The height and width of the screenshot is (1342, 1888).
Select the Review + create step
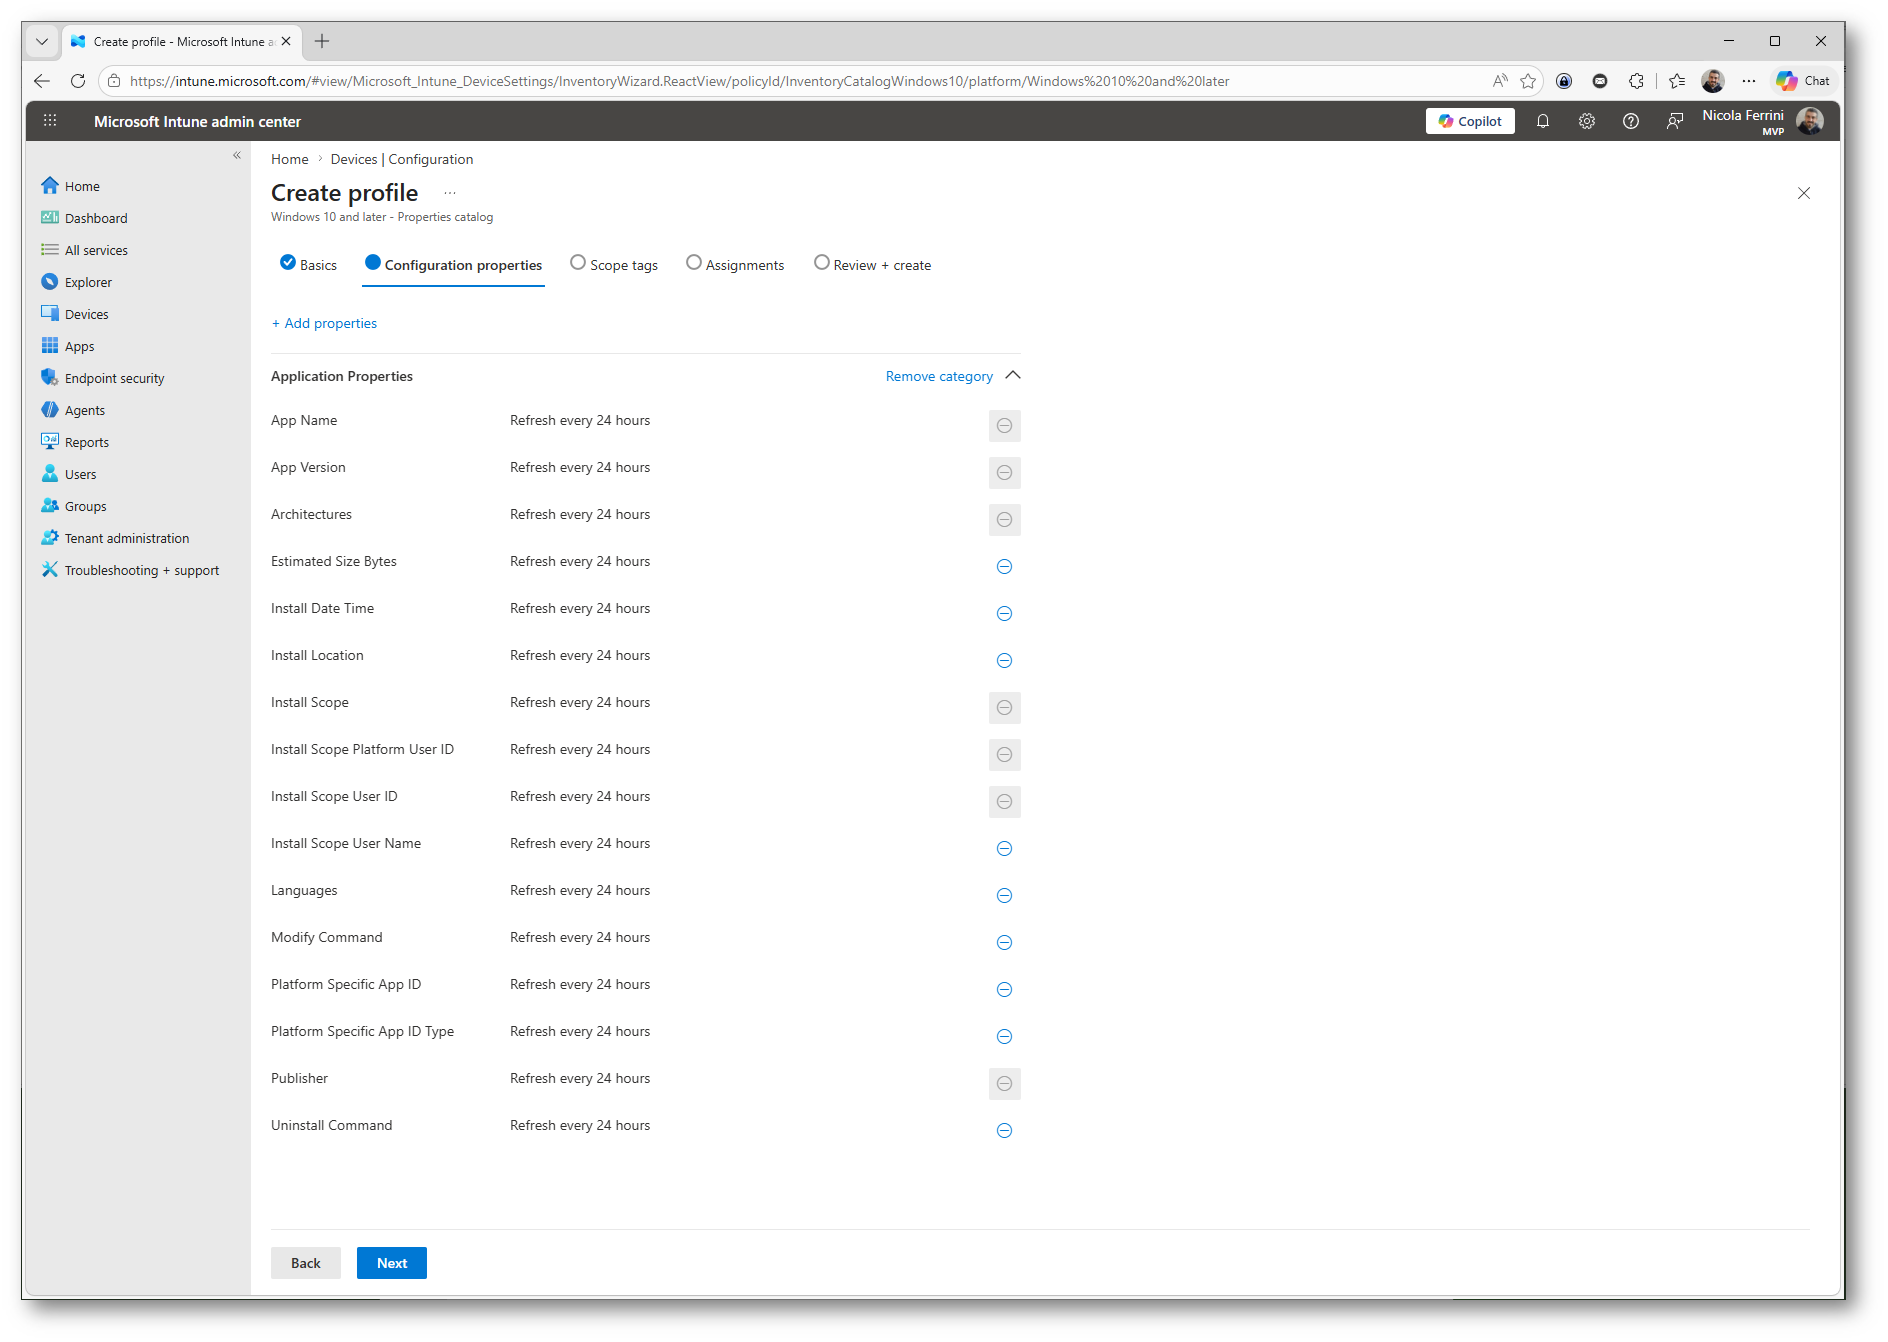(873, 265)
